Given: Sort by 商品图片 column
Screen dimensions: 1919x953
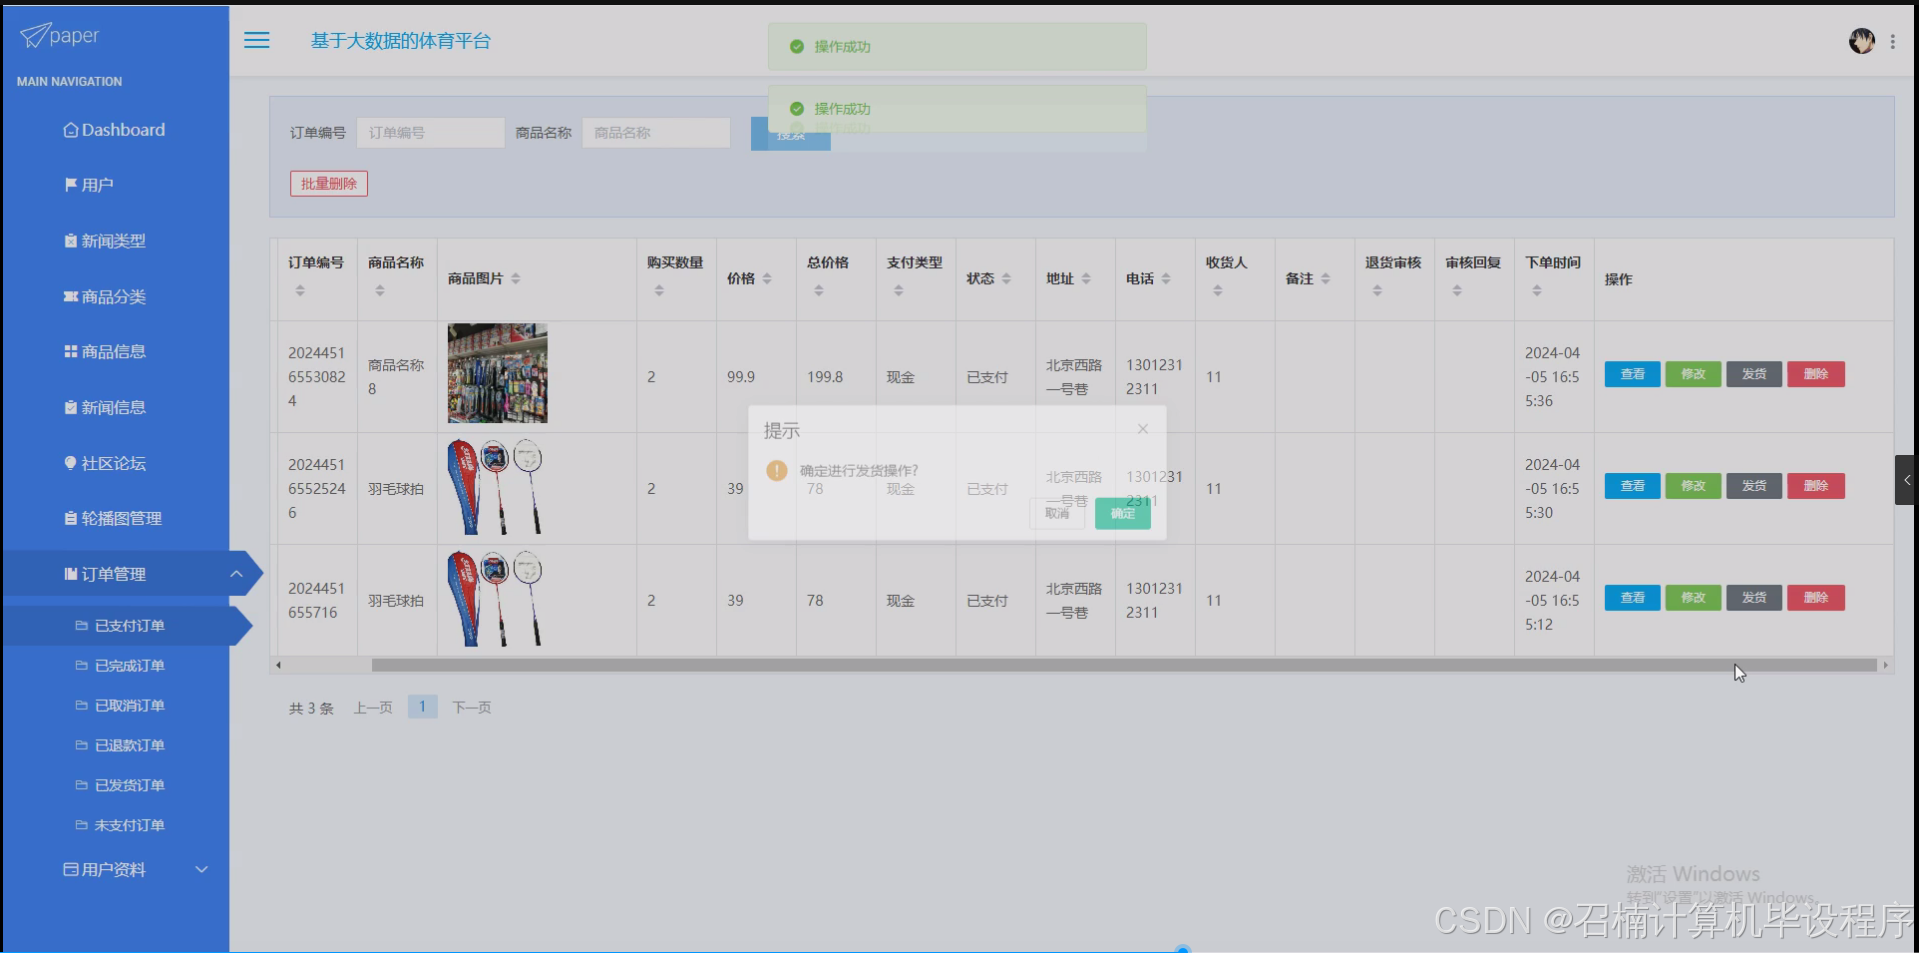Looking at the screenshot, I should [516, 279].
